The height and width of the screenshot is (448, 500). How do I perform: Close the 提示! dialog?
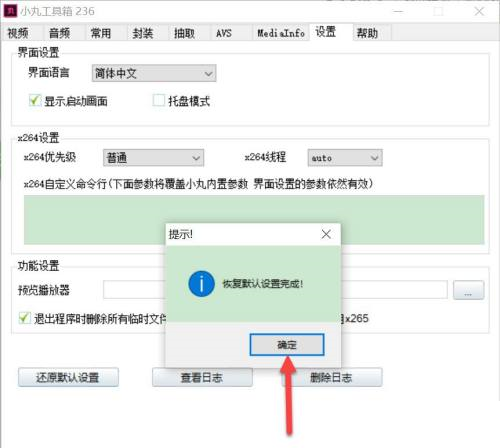tap(326, 234)
